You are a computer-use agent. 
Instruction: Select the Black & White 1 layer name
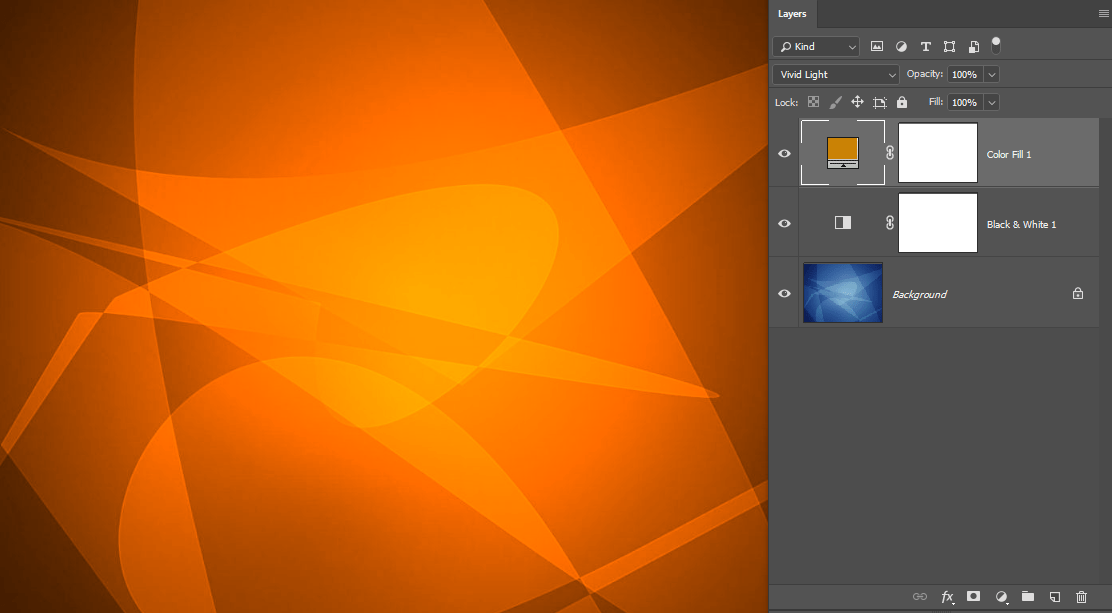(1021, 224)
